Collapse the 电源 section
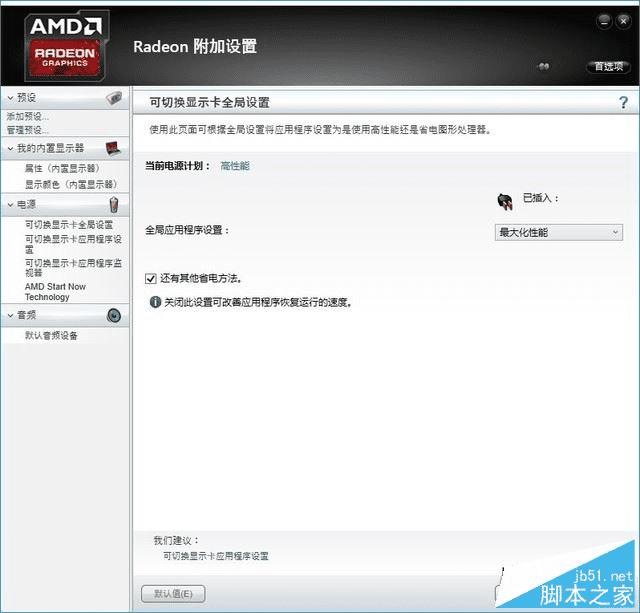This screenshot has width=640, height=613. coord(11,204)
